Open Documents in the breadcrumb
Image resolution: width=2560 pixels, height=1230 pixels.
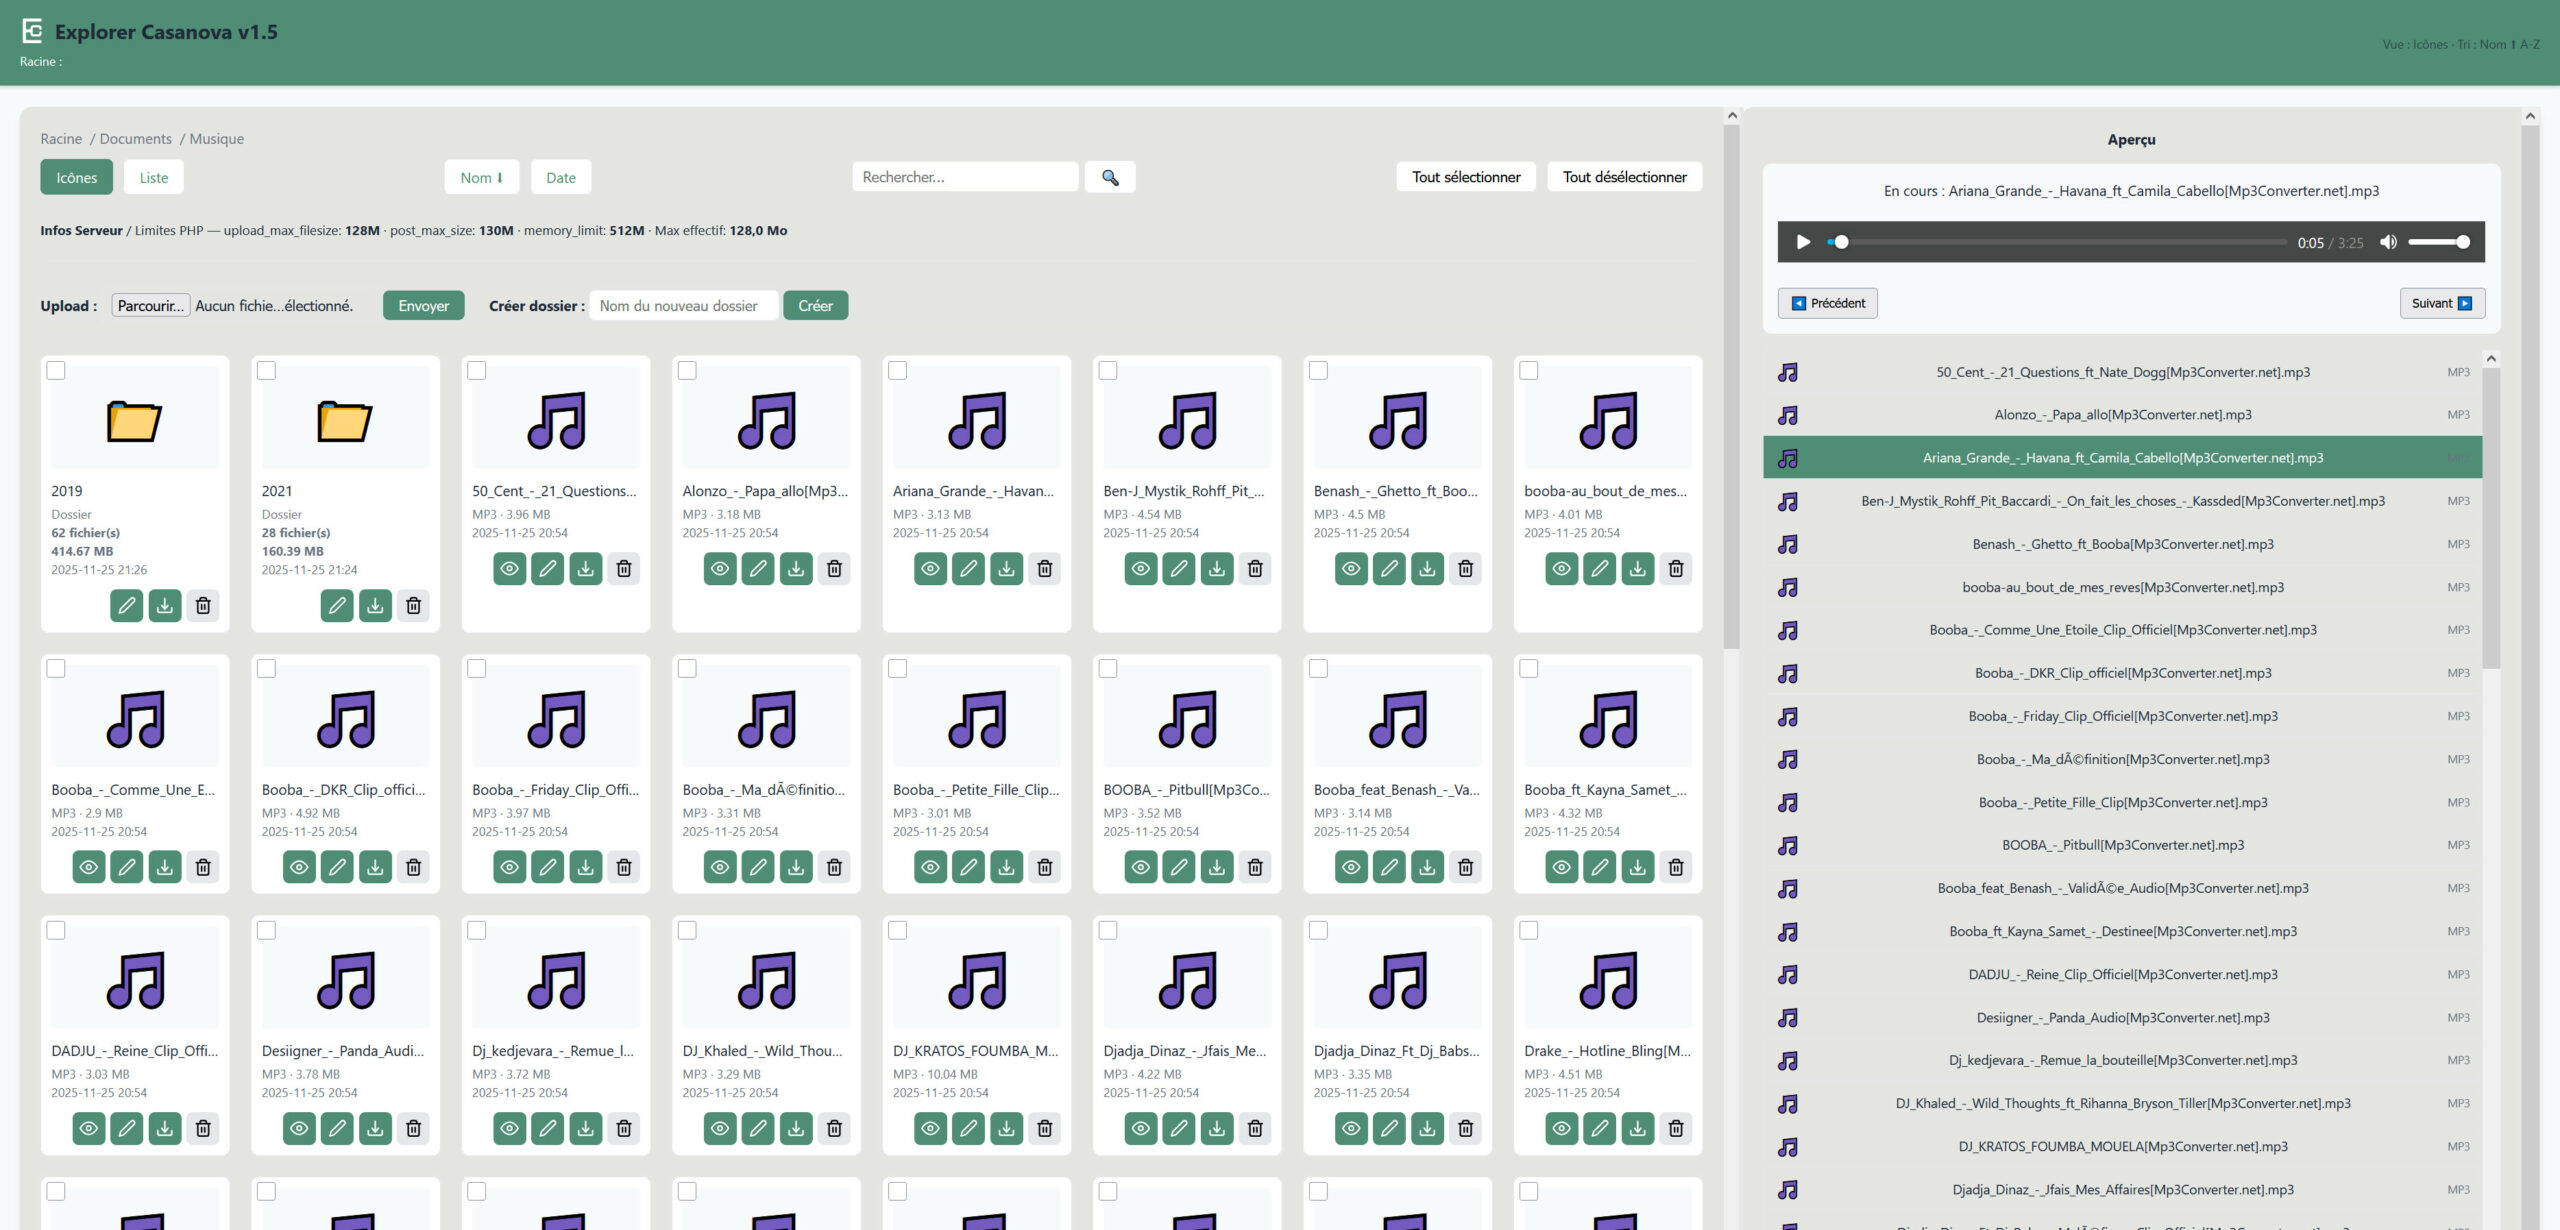click(135, 139)
